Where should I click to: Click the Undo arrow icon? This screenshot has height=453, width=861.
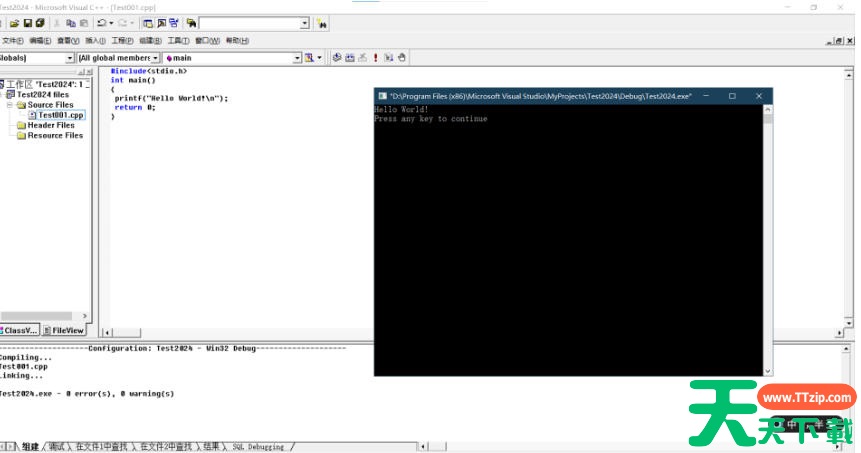pyautogui.click(x=102, y=23)
